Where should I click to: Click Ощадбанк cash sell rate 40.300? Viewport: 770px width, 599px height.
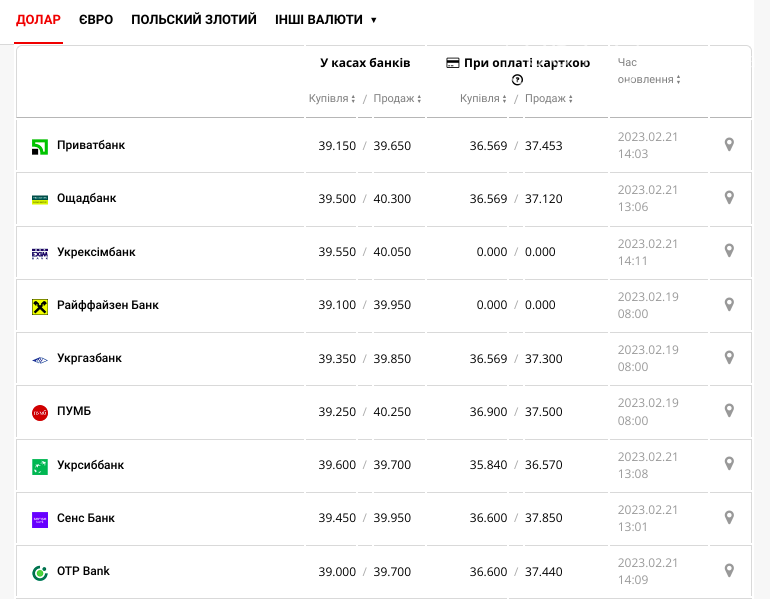pos(392,199)
